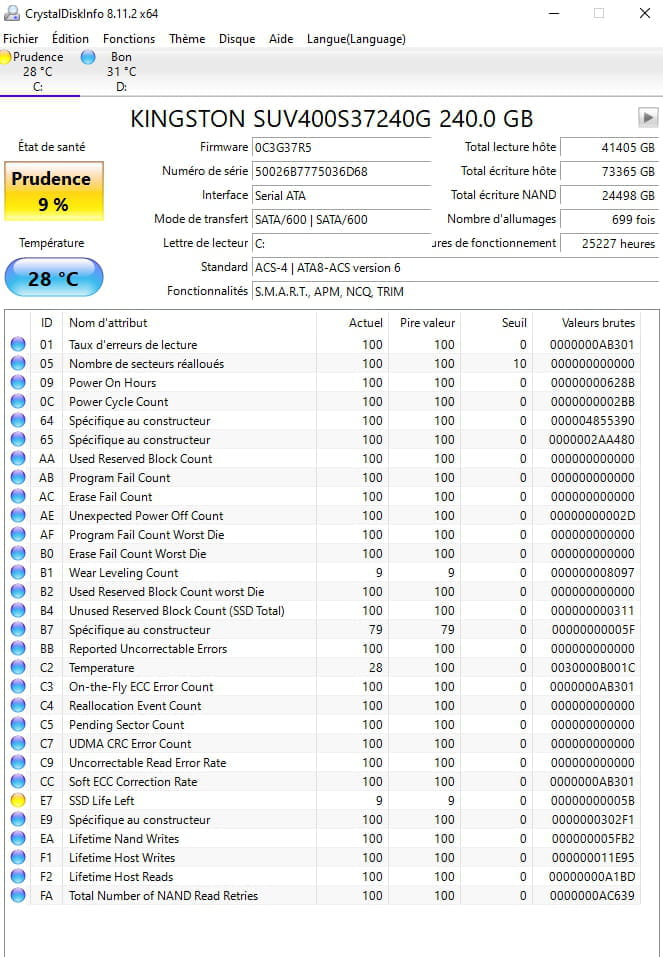663x957 pixels.
Task: Click the raw value 0000000AC639
Action: coord(593,895)
